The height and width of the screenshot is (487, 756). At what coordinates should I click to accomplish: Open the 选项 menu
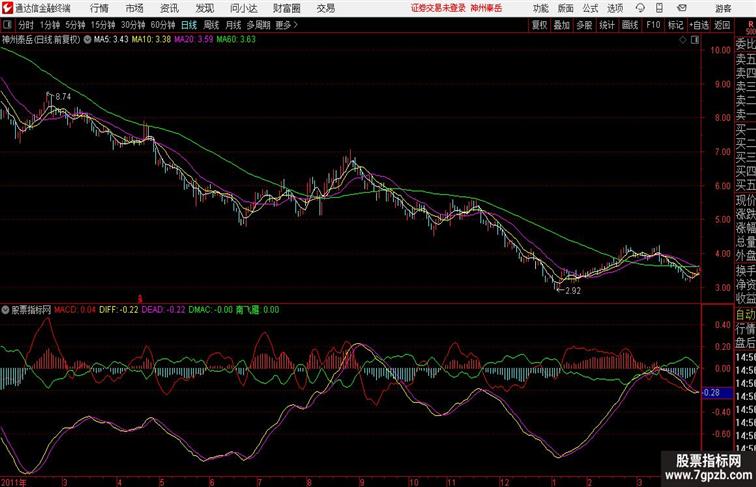coord(615,8)
